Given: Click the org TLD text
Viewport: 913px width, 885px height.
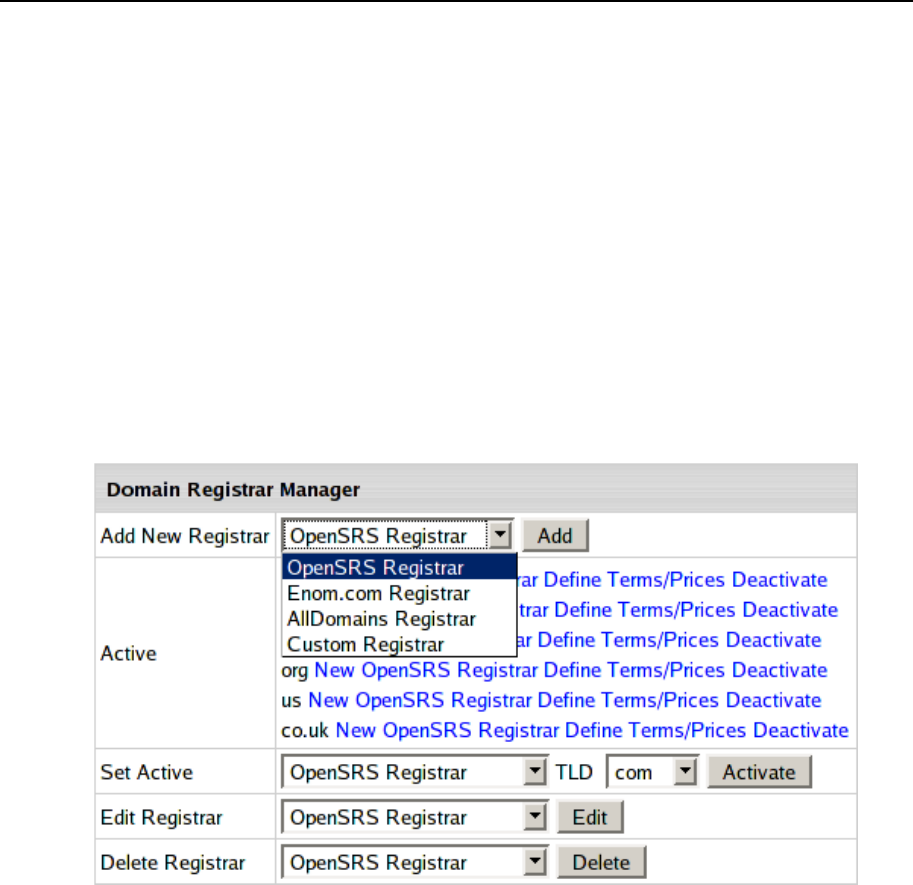Looking at the screenshot, I should (294, 671).
